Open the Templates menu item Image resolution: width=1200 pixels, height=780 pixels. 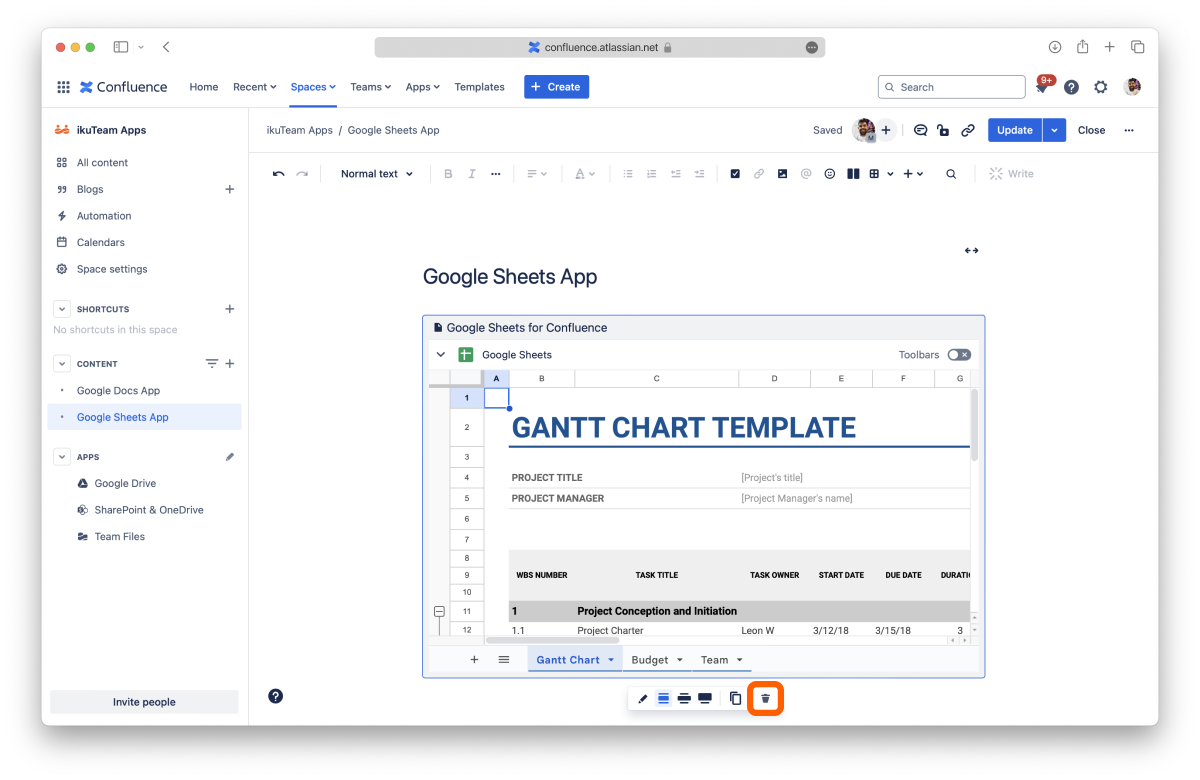[x=479, y=87]
